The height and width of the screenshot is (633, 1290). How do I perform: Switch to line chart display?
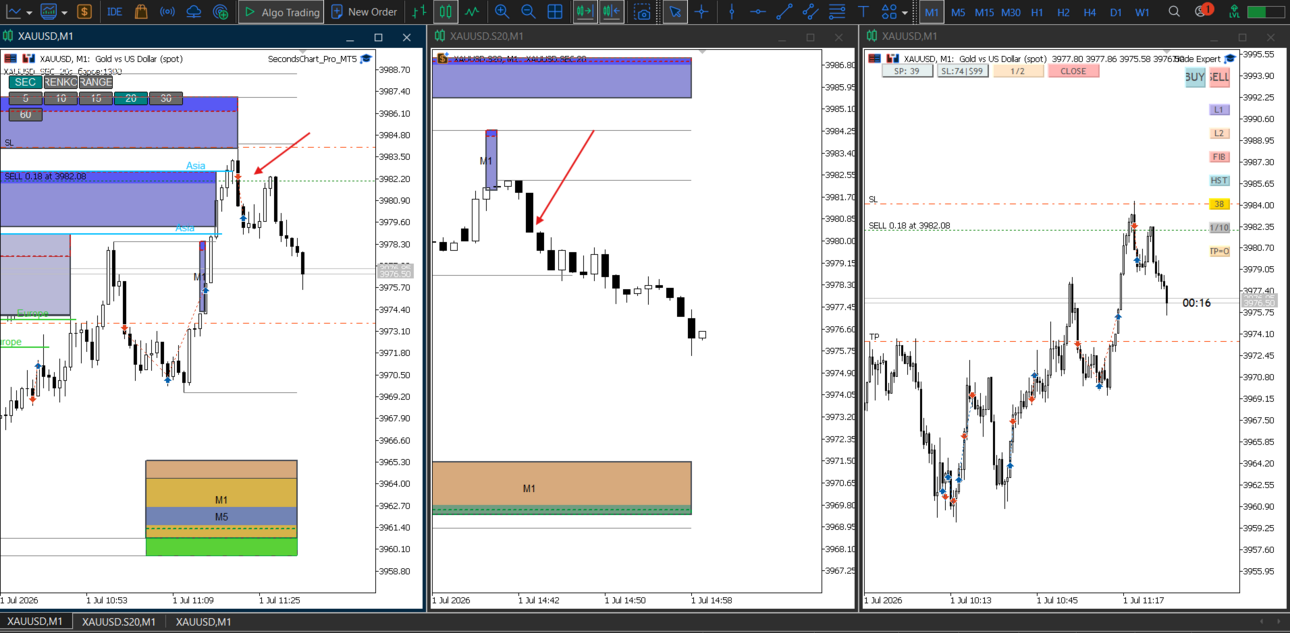point(471,12)
